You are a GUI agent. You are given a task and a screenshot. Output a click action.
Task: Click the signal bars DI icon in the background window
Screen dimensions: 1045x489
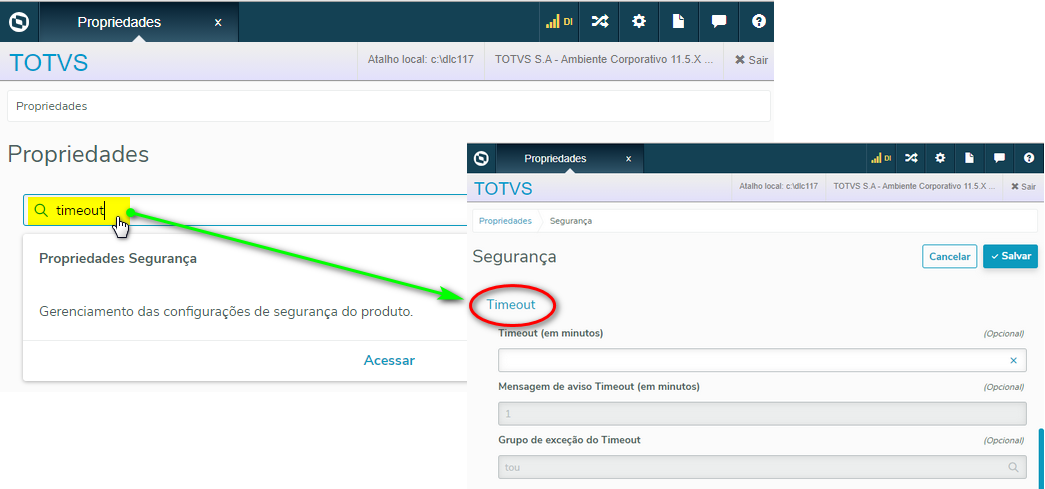558,21
